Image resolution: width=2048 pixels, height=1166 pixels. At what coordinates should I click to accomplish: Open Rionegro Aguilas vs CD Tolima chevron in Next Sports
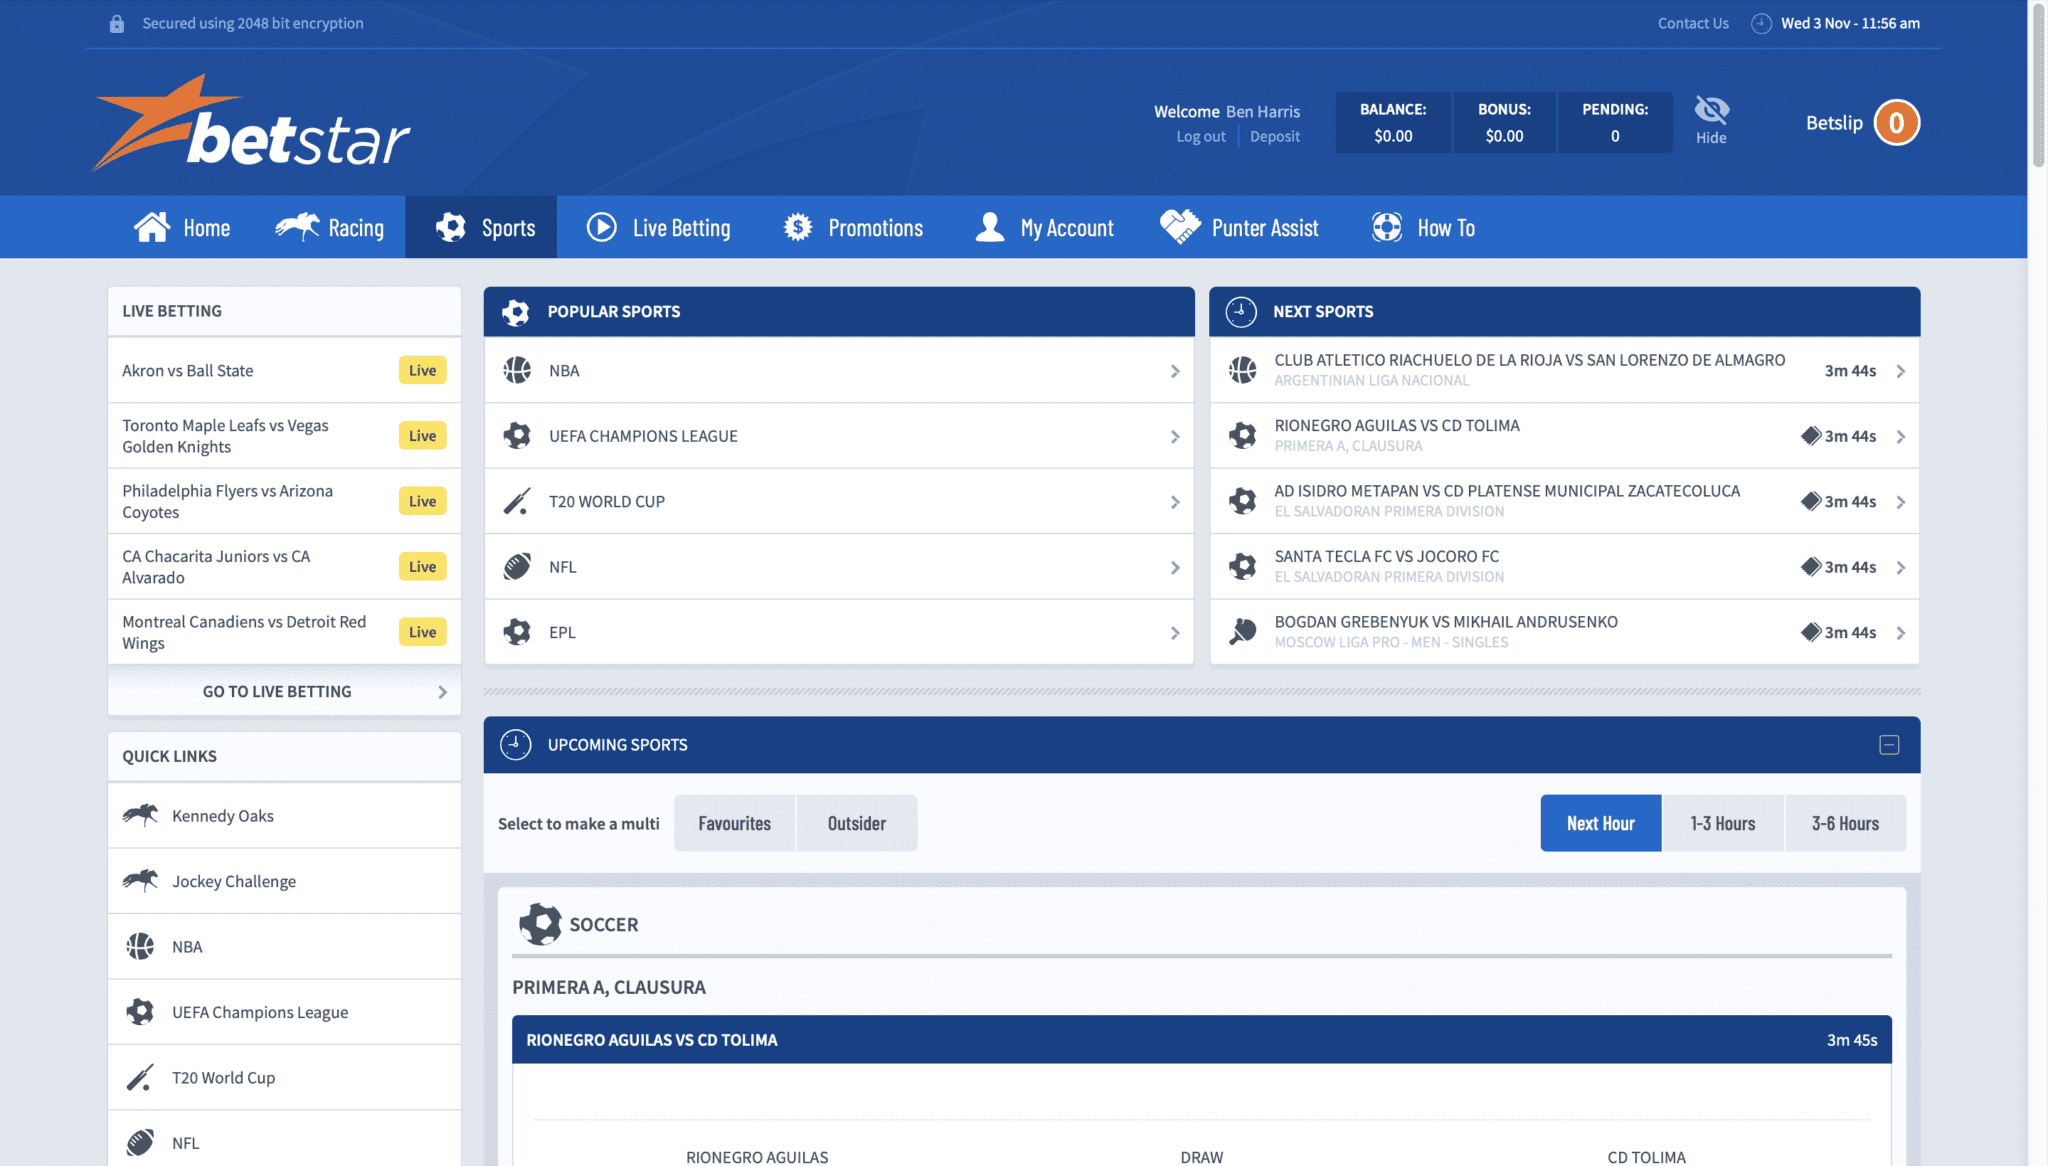pyautogui.click(x=1901, y=437)
